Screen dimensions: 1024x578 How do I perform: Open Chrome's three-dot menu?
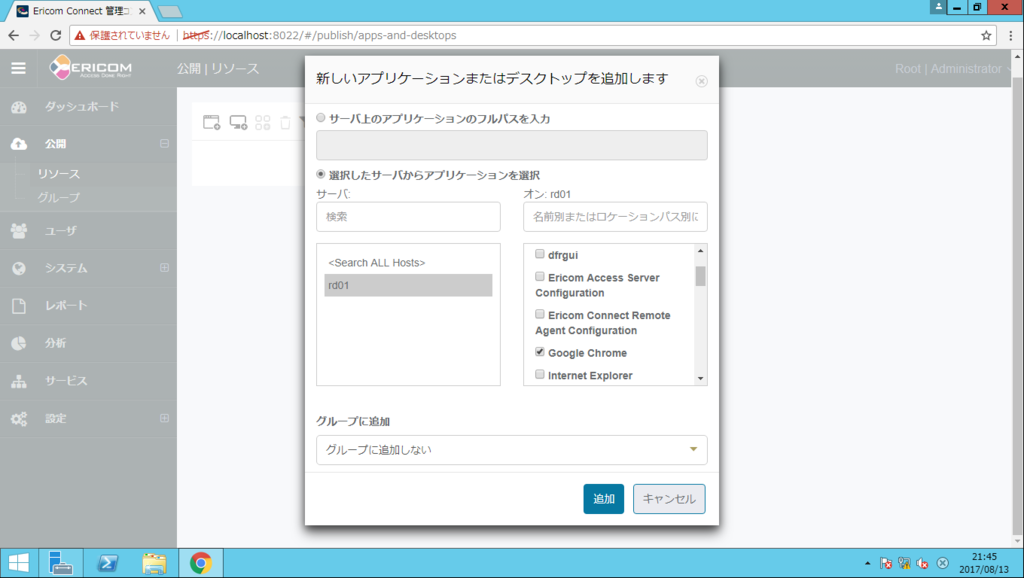click(1010, 35)
